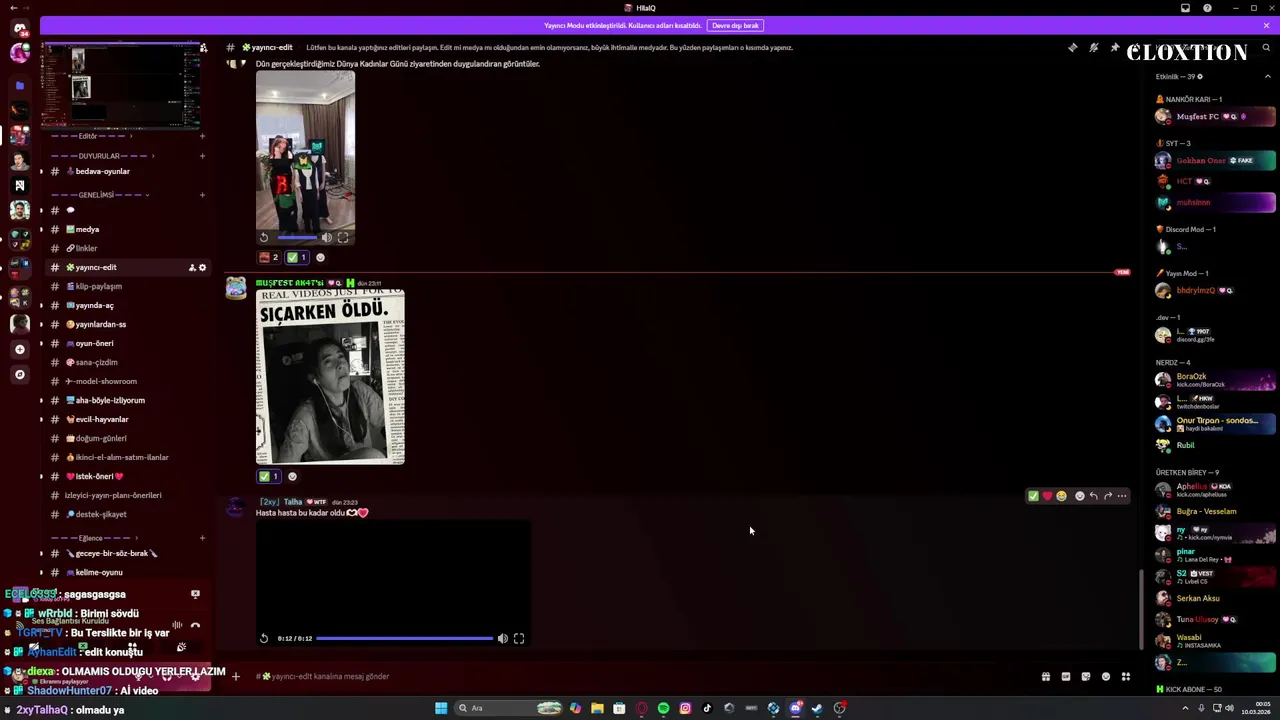
Task: Add channel to Eğlence category plus
Action: click(x=202, y=538)
